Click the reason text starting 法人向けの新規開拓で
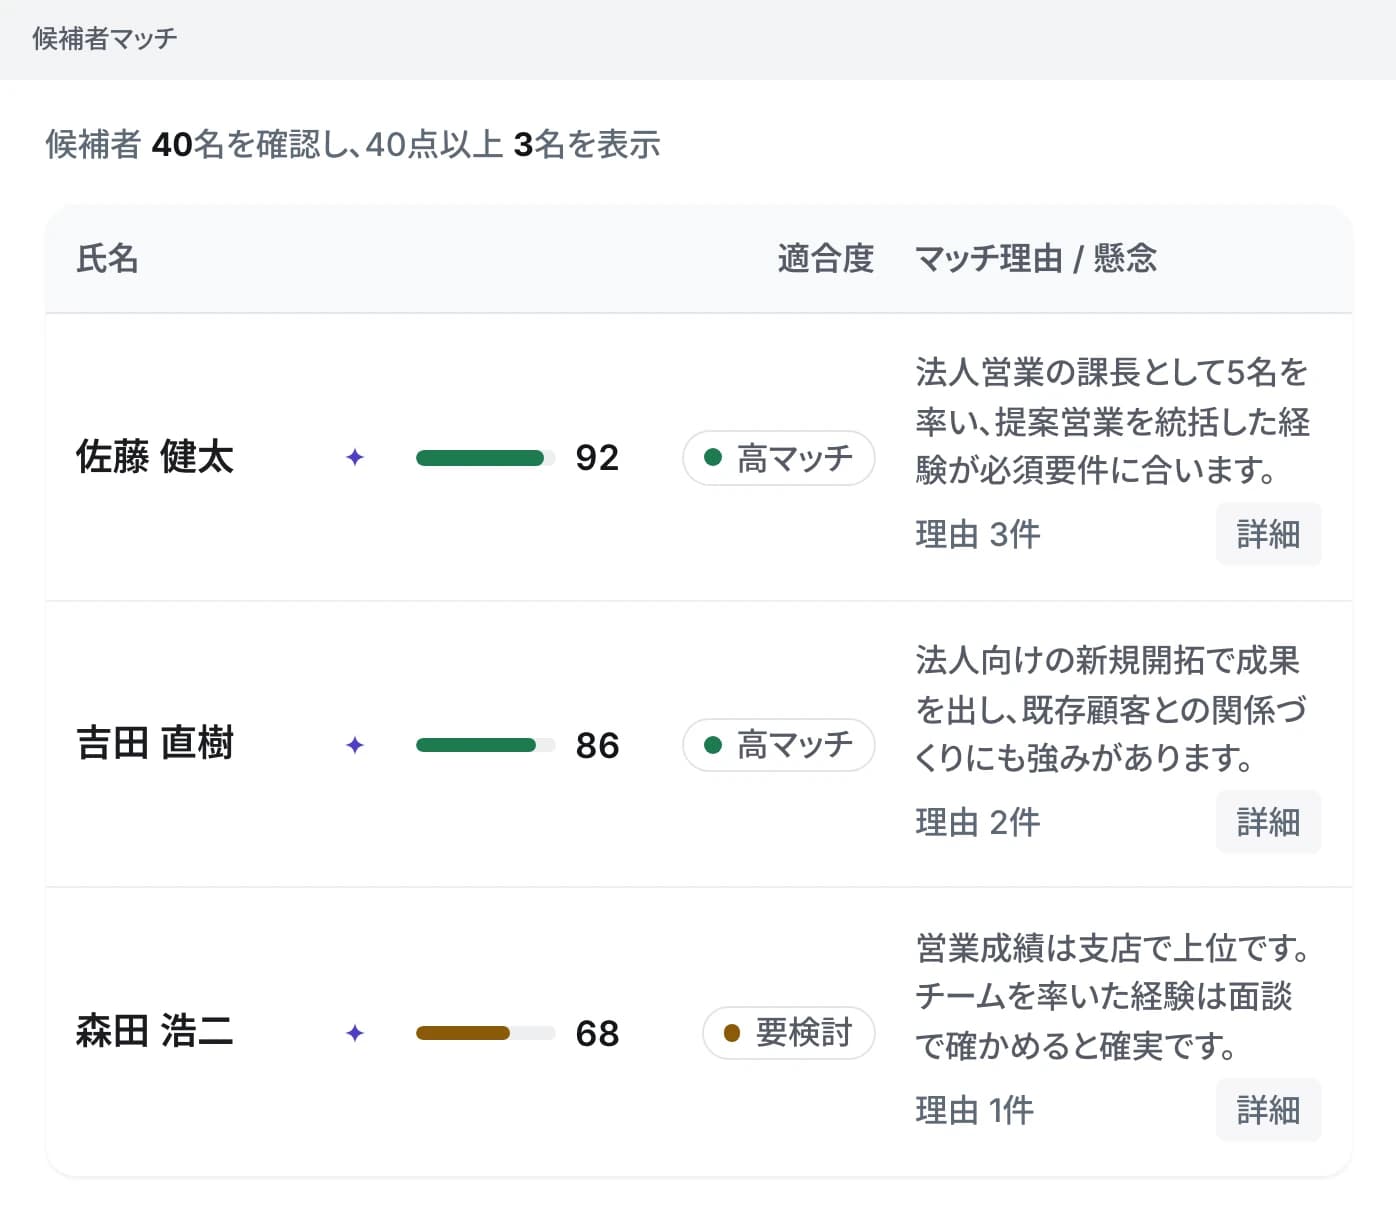 tap(1111, 709)
